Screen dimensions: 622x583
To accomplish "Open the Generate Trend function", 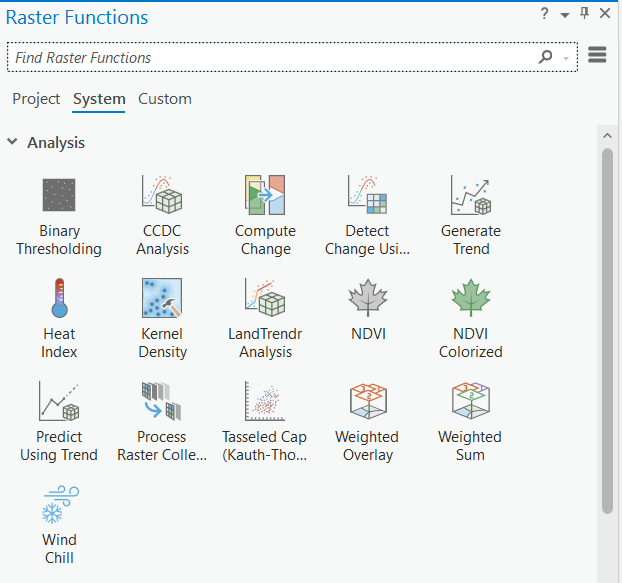I will point(470,196).
